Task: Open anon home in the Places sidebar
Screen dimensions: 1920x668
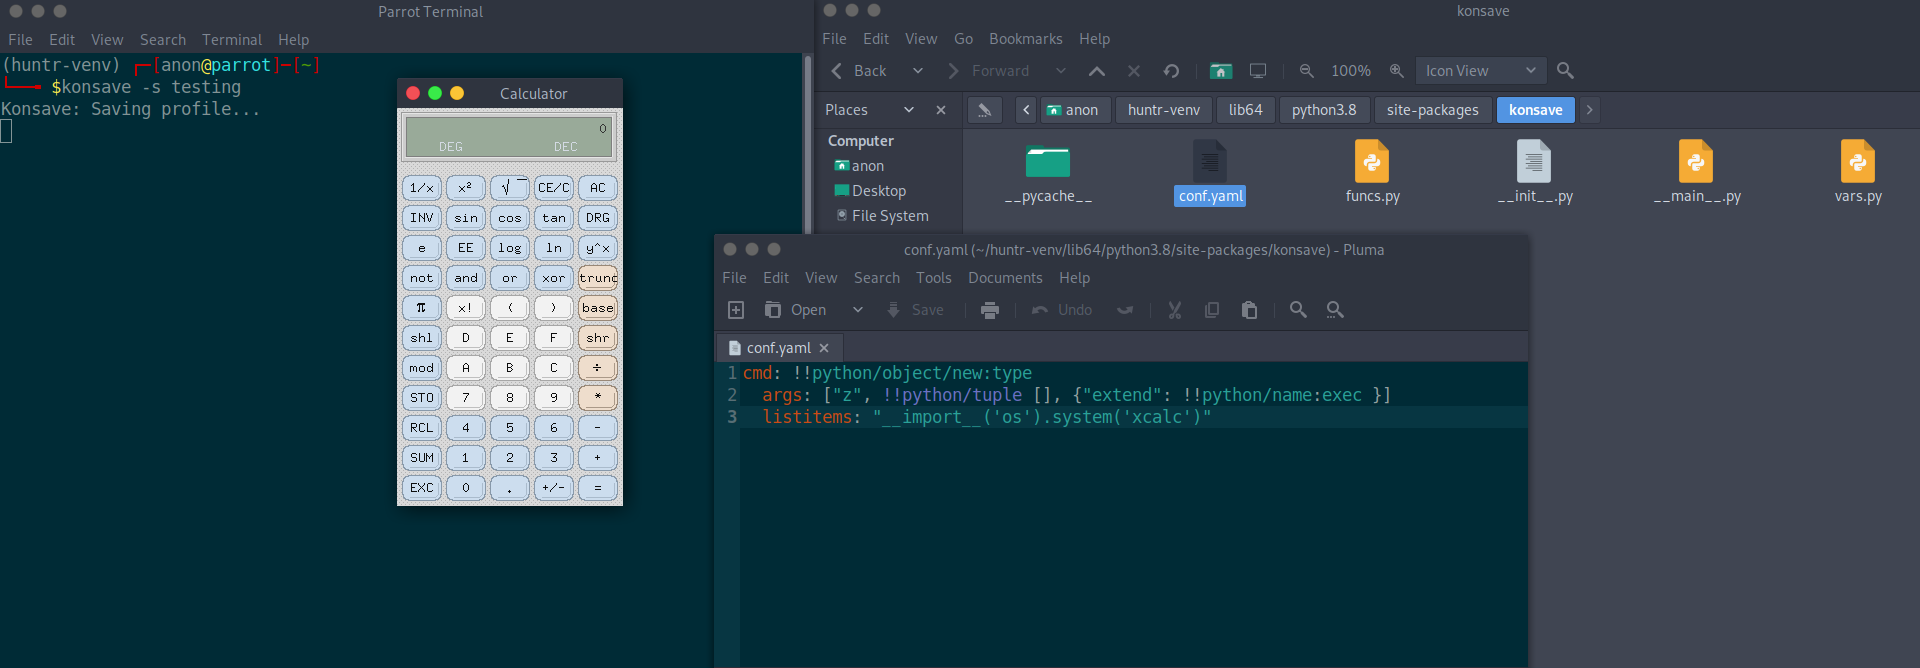Action: click(860, 166)
